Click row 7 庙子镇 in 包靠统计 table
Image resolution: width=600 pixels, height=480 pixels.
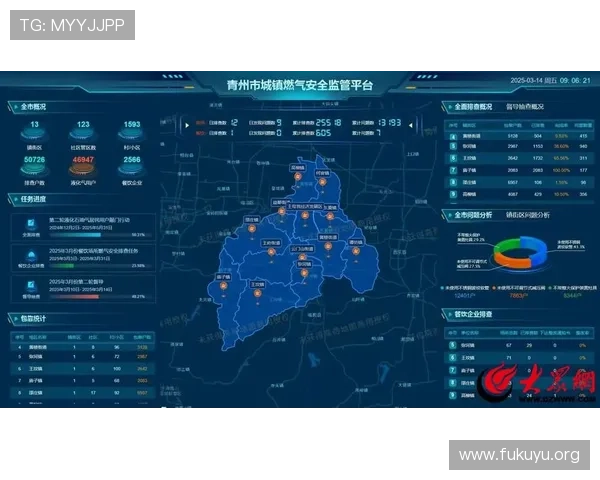83,381
